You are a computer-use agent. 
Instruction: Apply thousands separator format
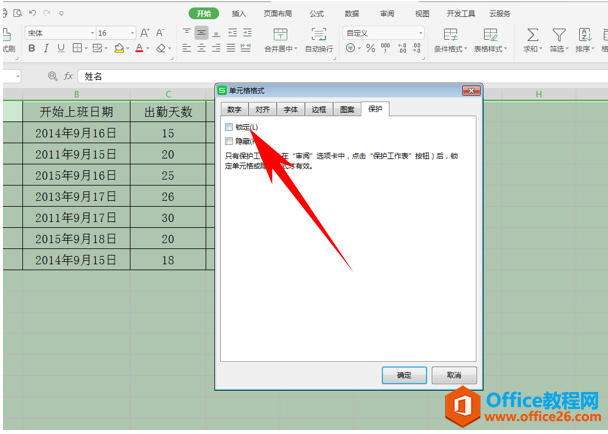click(x=385, y=48)
